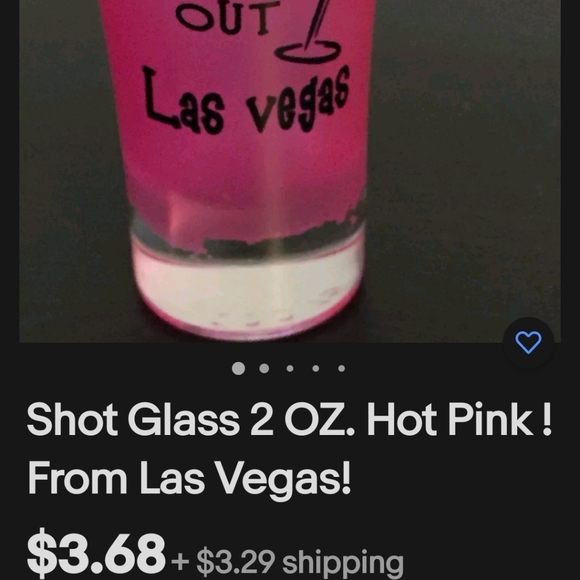Add item to watchlist with heart icon
This screenshot has width=580, height=580.
tap(528, 342)
